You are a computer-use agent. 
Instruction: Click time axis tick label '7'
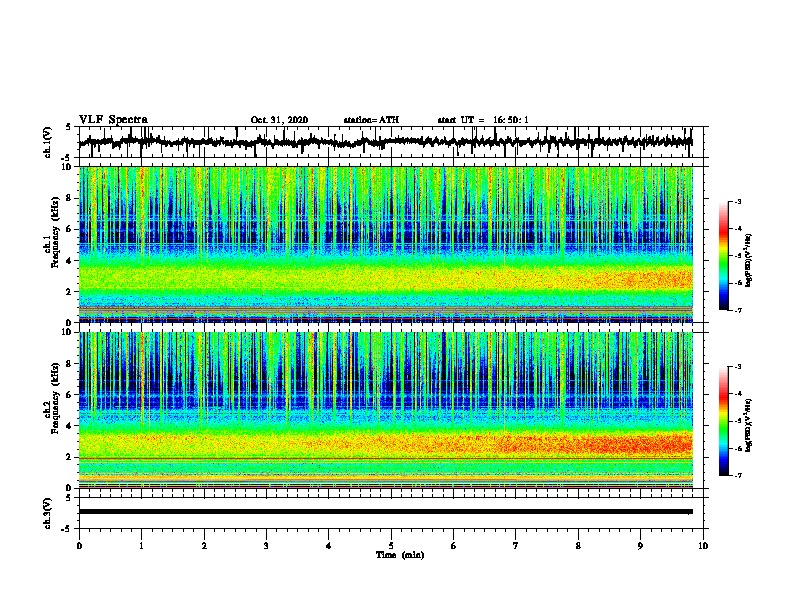[516, 546]
